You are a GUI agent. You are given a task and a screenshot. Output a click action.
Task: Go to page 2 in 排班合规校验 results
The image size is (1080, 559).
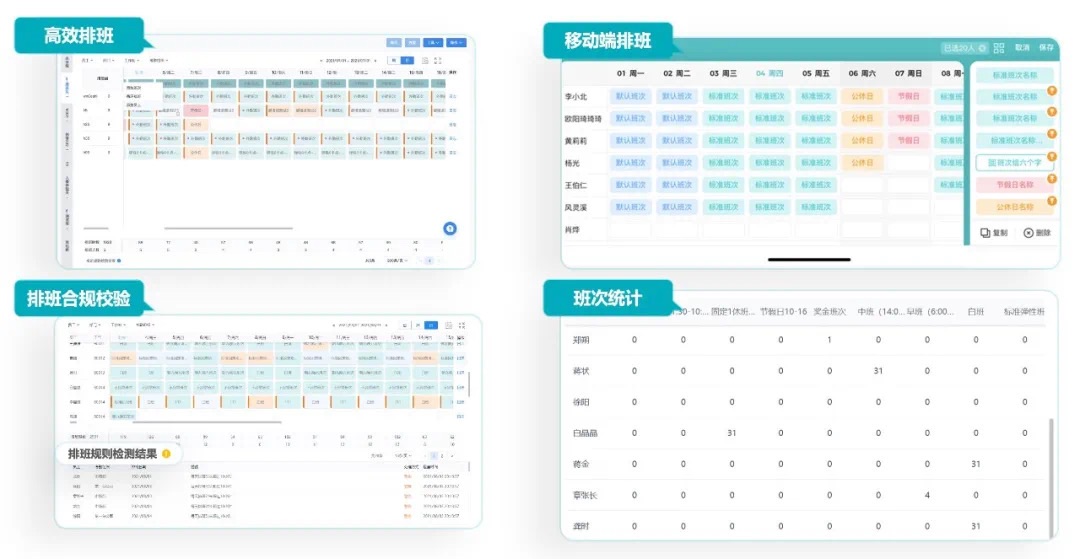click(x=442, y=456)
